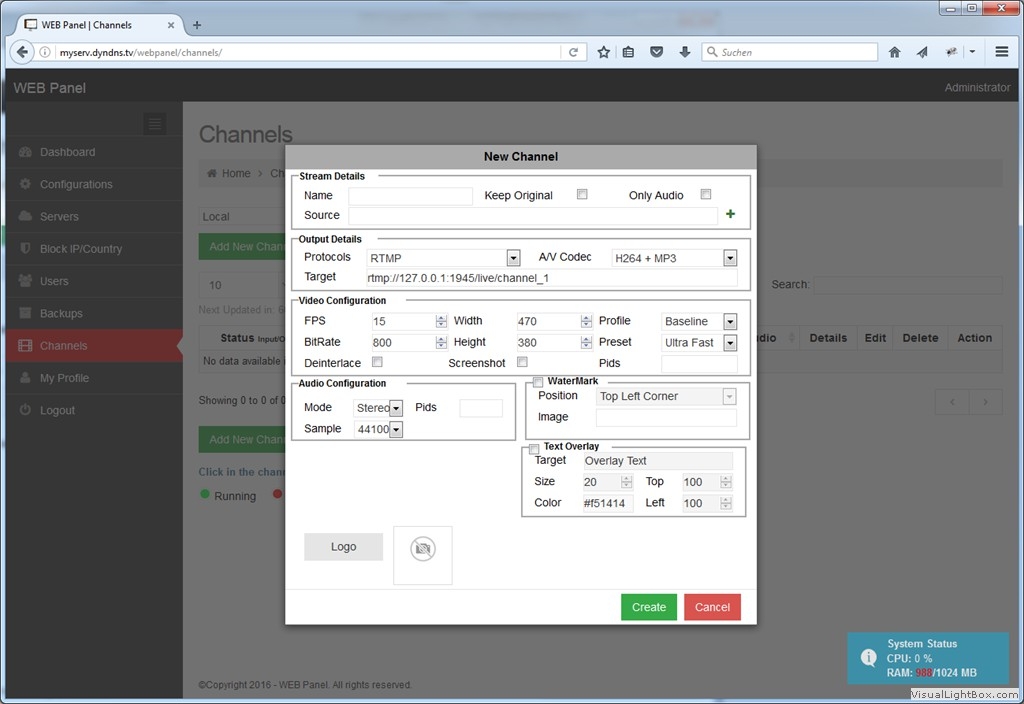Image resolution: width=1024 pixels, height=704 pixels.
Task: Click the Pocket icon in toolbar
Action: [x=657, y=52]
